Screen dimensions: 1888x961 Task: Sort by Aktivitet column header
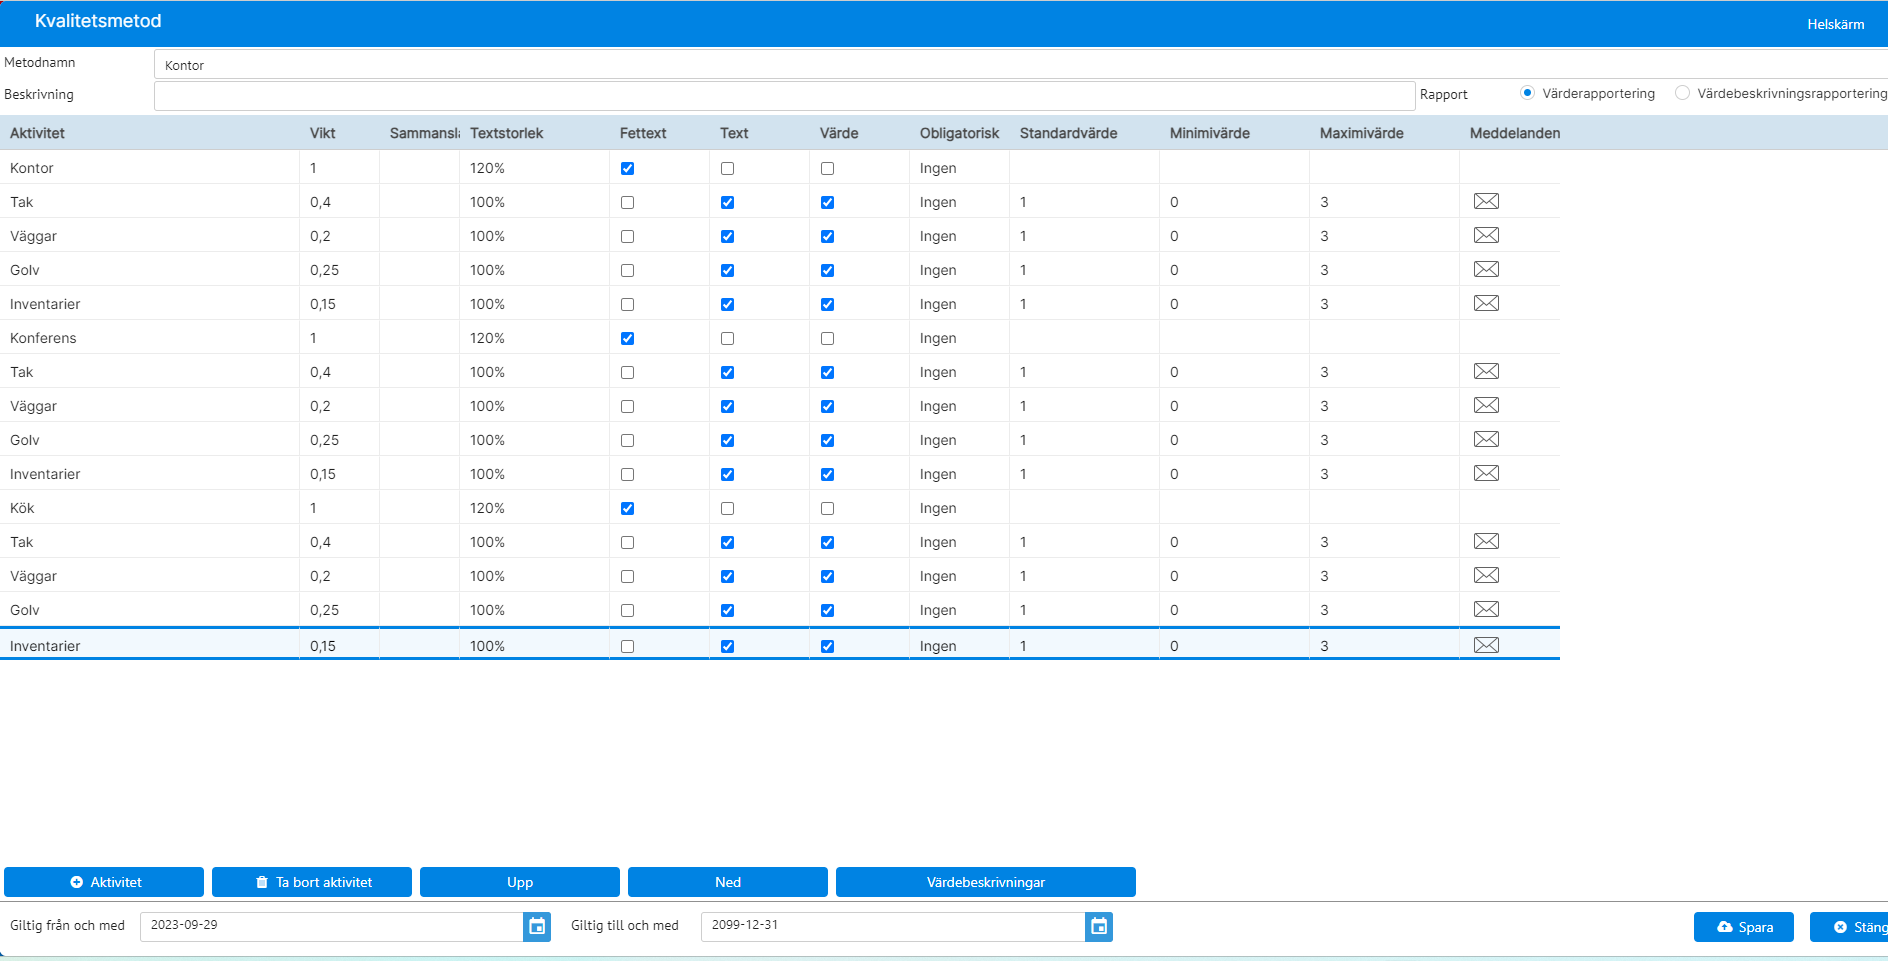[37, 133]
